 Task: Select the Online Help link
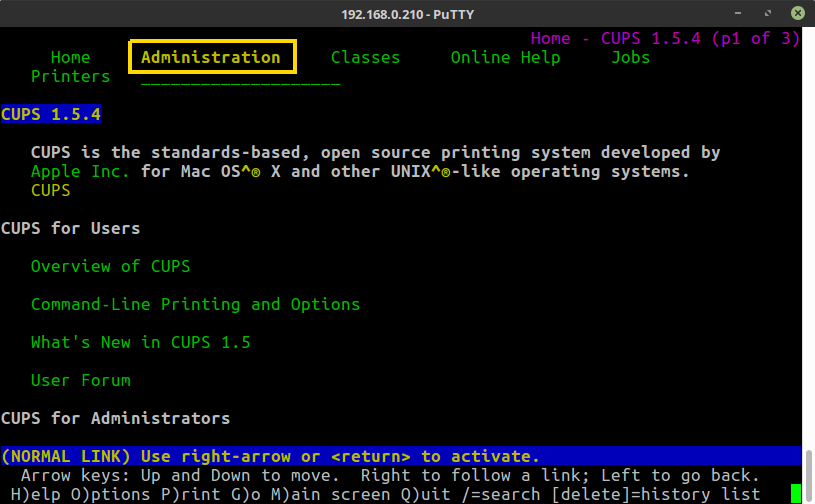505,57
